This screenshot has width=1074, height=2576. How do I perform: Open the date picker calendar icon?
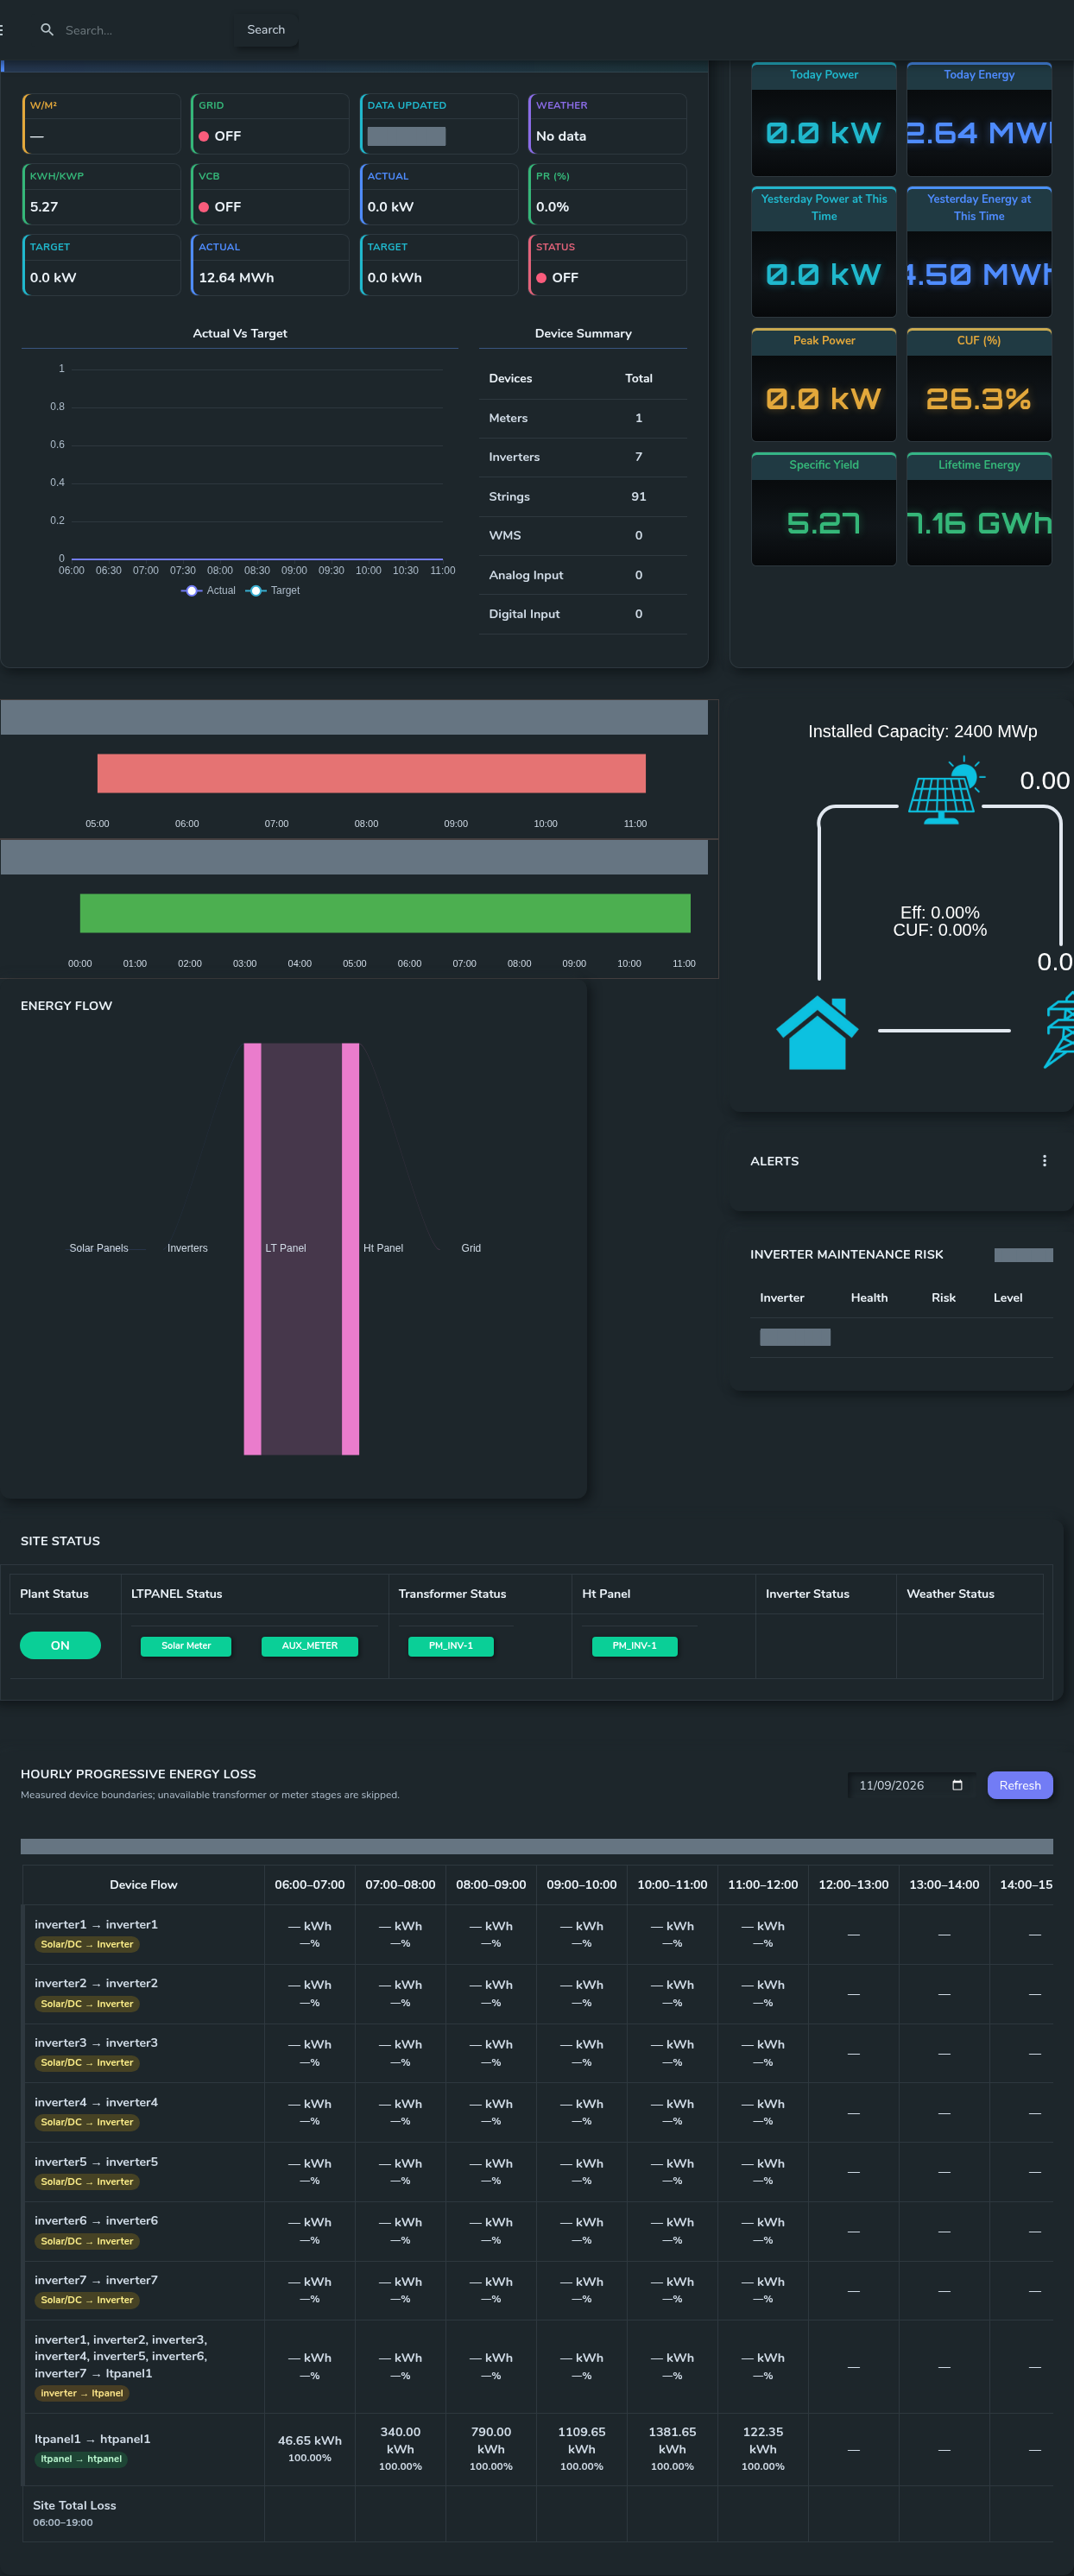pos(957,1785)
